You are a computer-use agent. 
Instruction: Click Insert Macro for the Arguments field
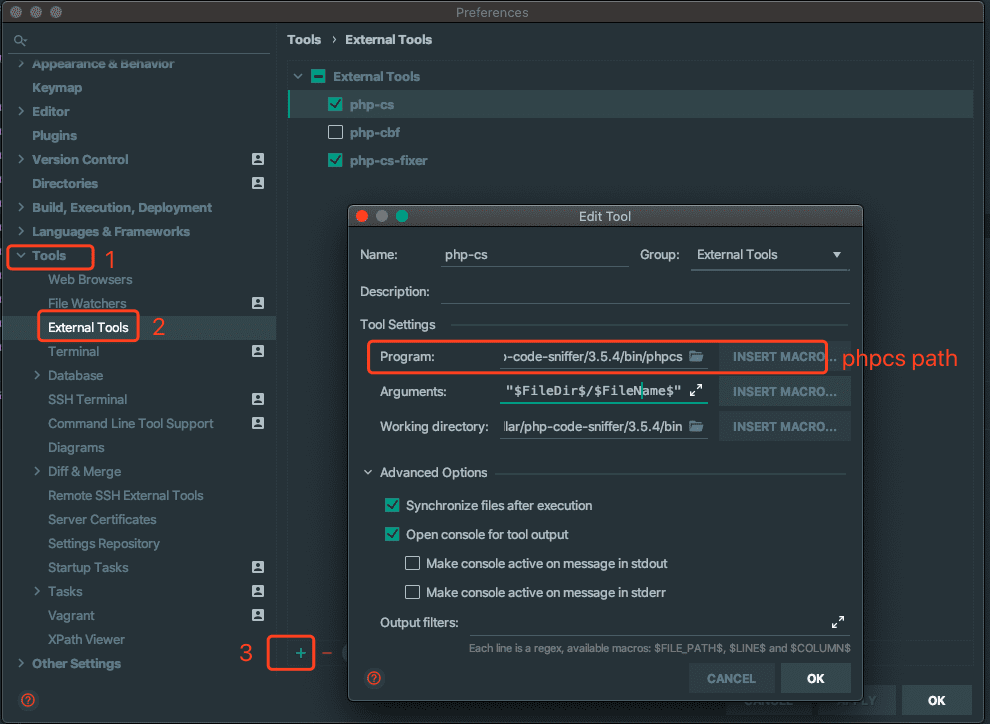785,391
